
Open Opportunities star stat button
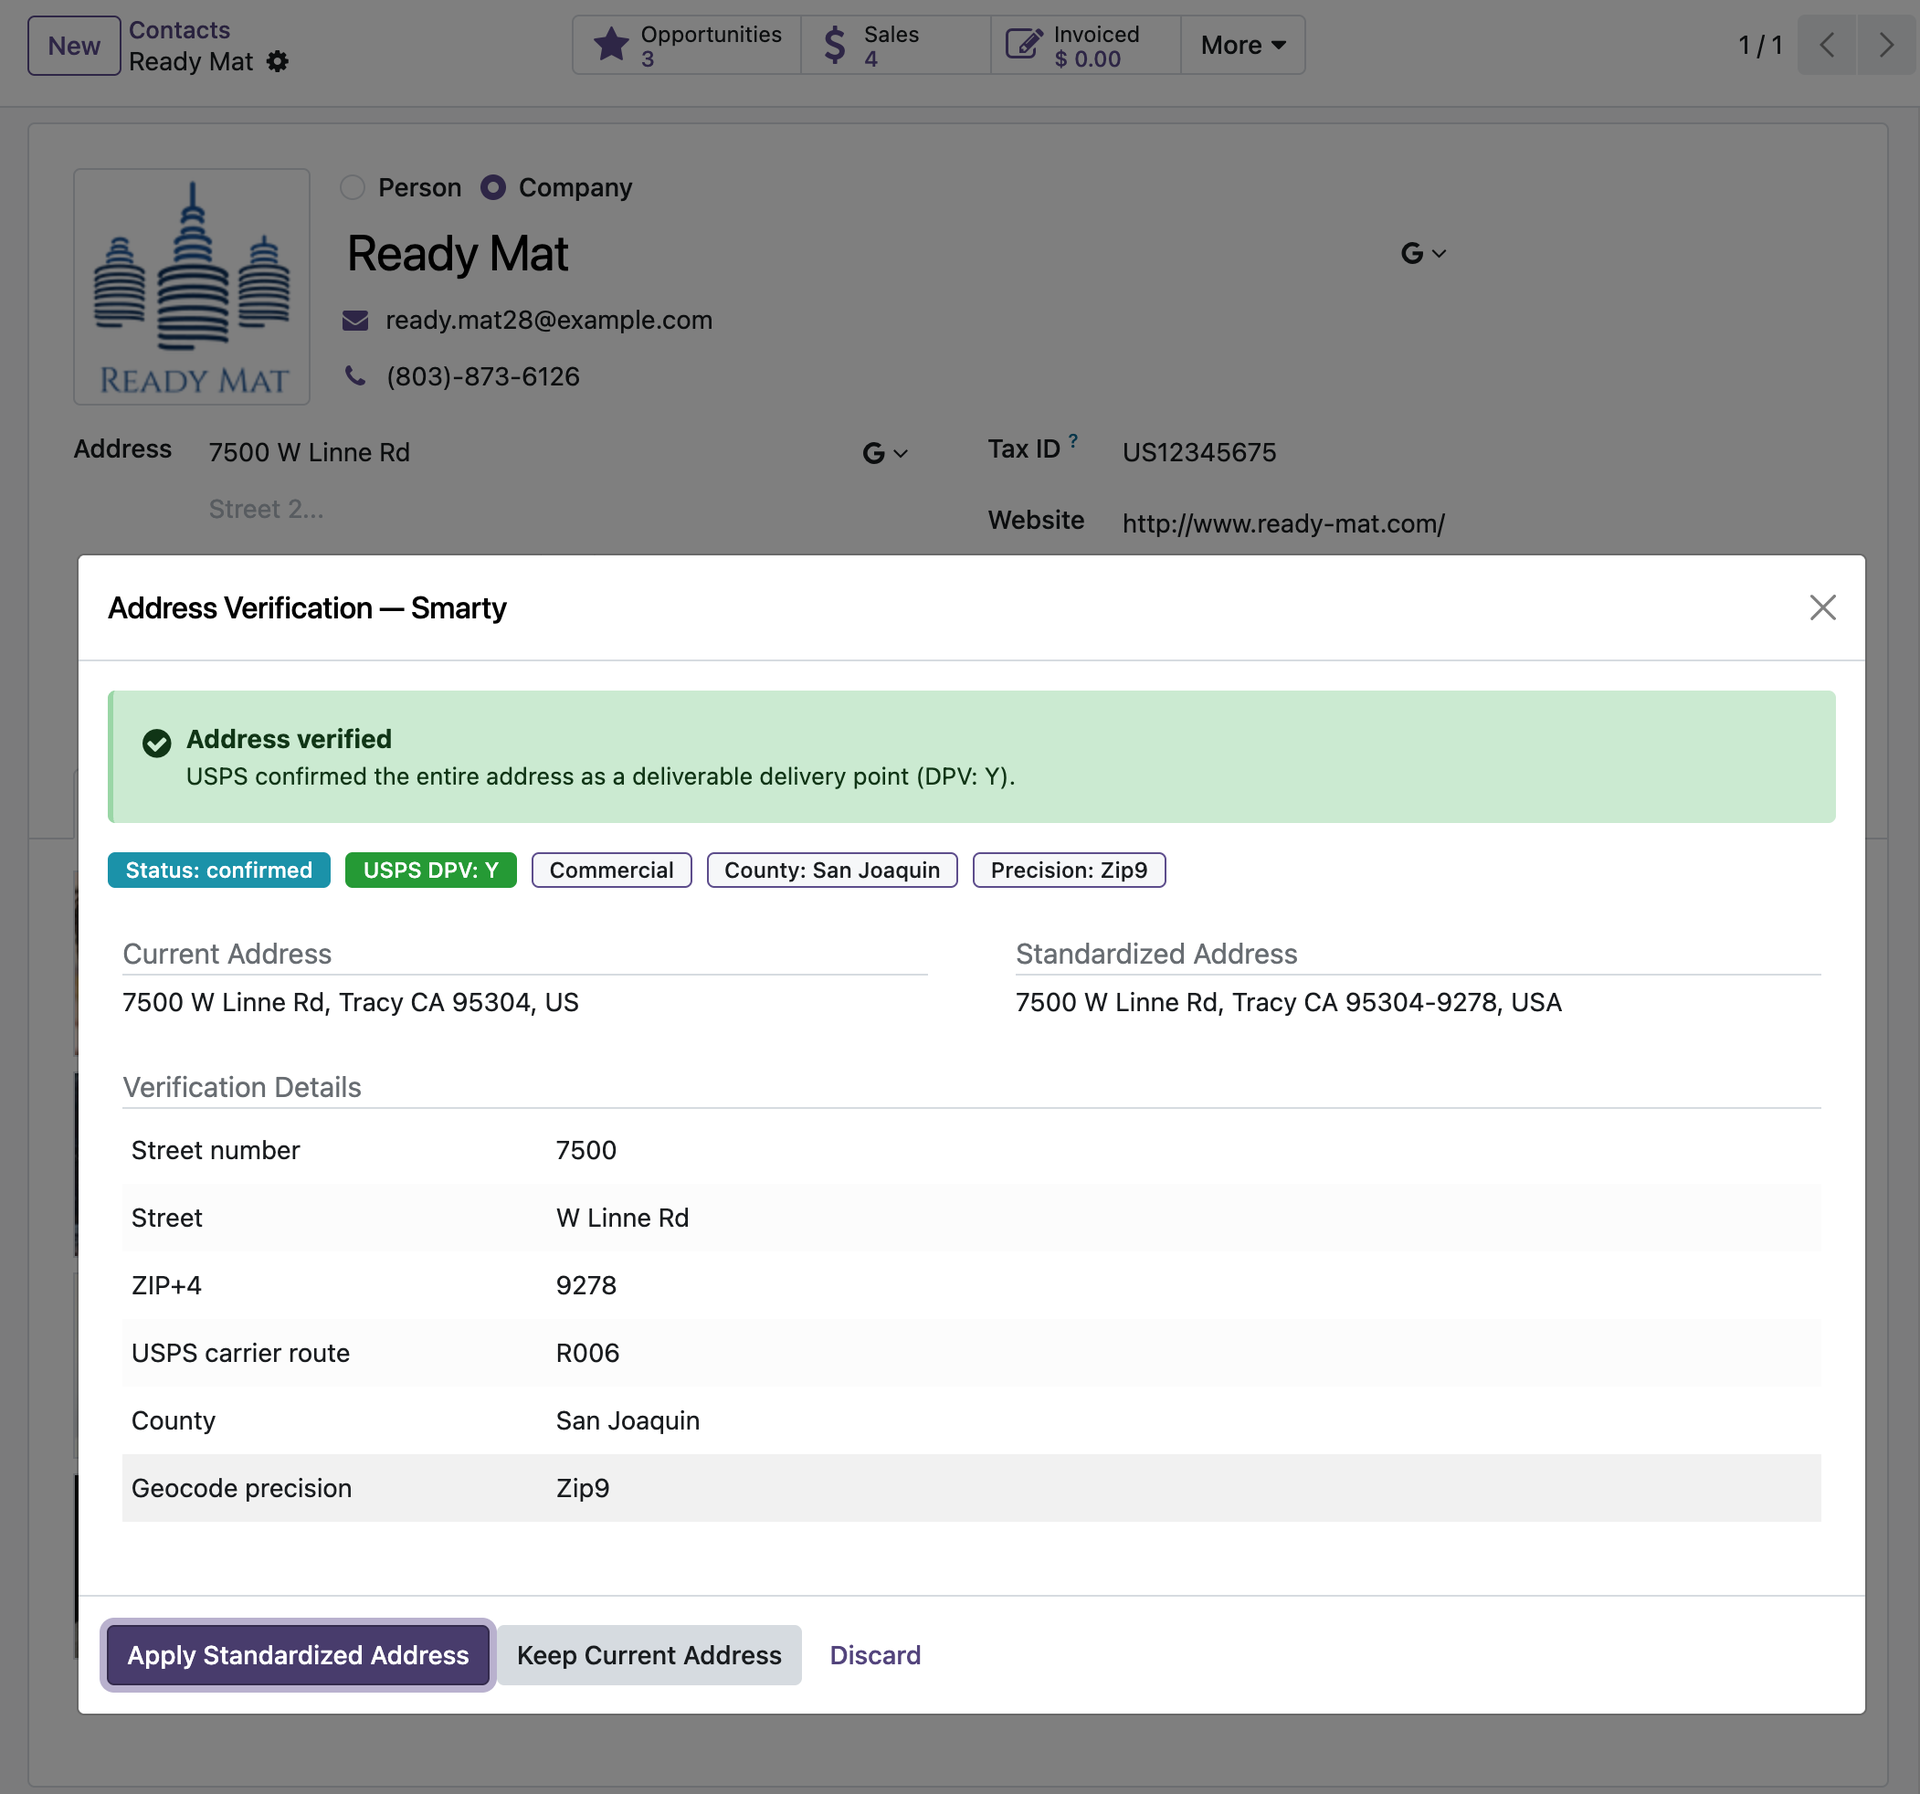click(x=687, y=45)
